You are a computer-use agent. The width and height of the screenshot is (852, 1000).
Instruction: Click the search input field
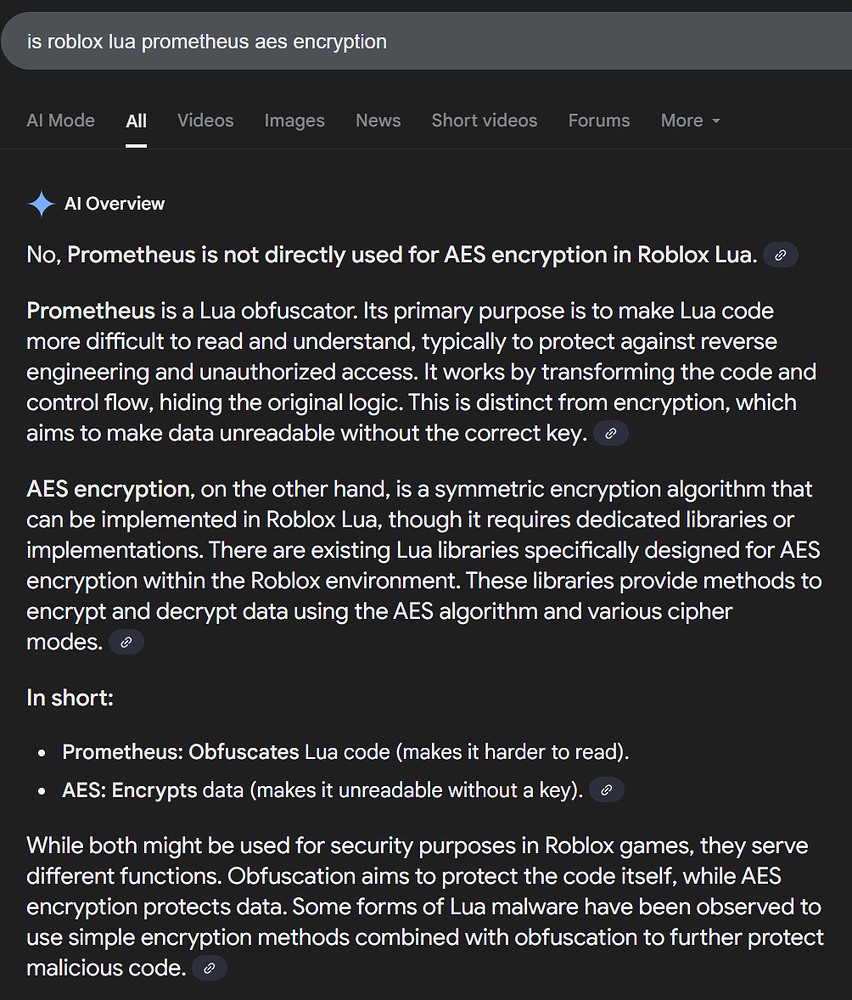(400, 41)
